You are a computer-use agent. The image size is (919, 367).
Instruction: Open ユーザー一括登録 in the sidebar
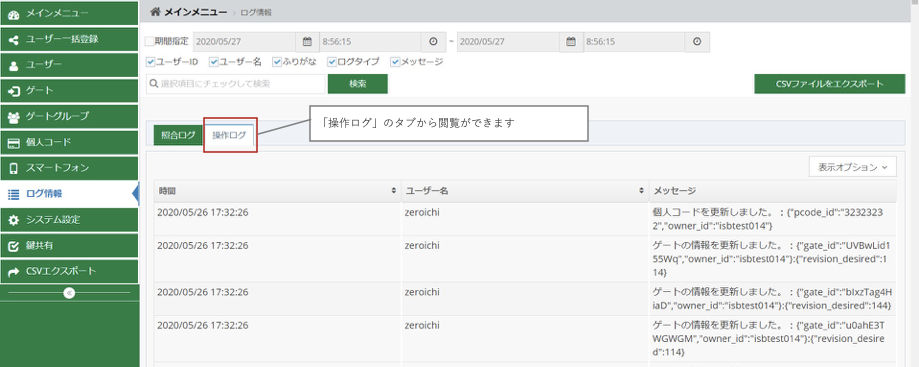(x=69, y=39)
